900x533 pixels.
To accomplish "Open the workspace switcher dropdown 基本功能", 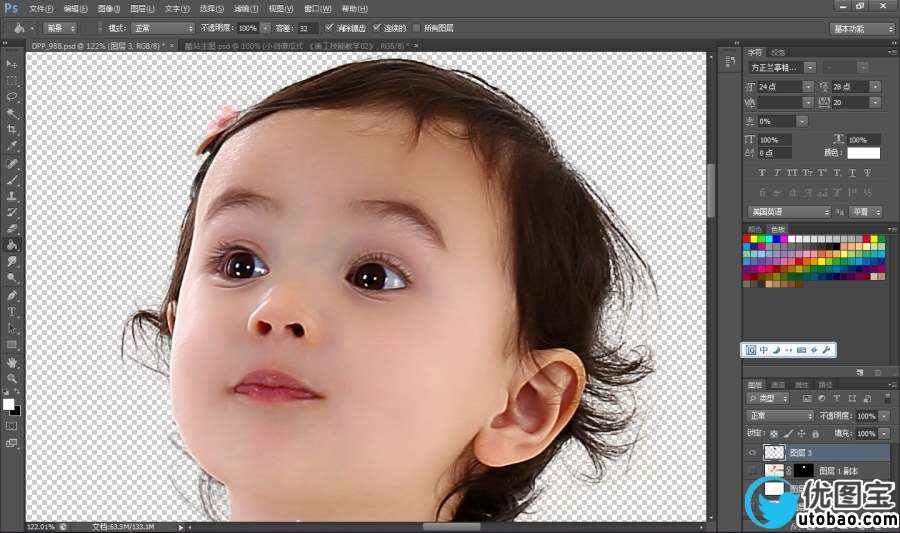I will coord(862,29).
